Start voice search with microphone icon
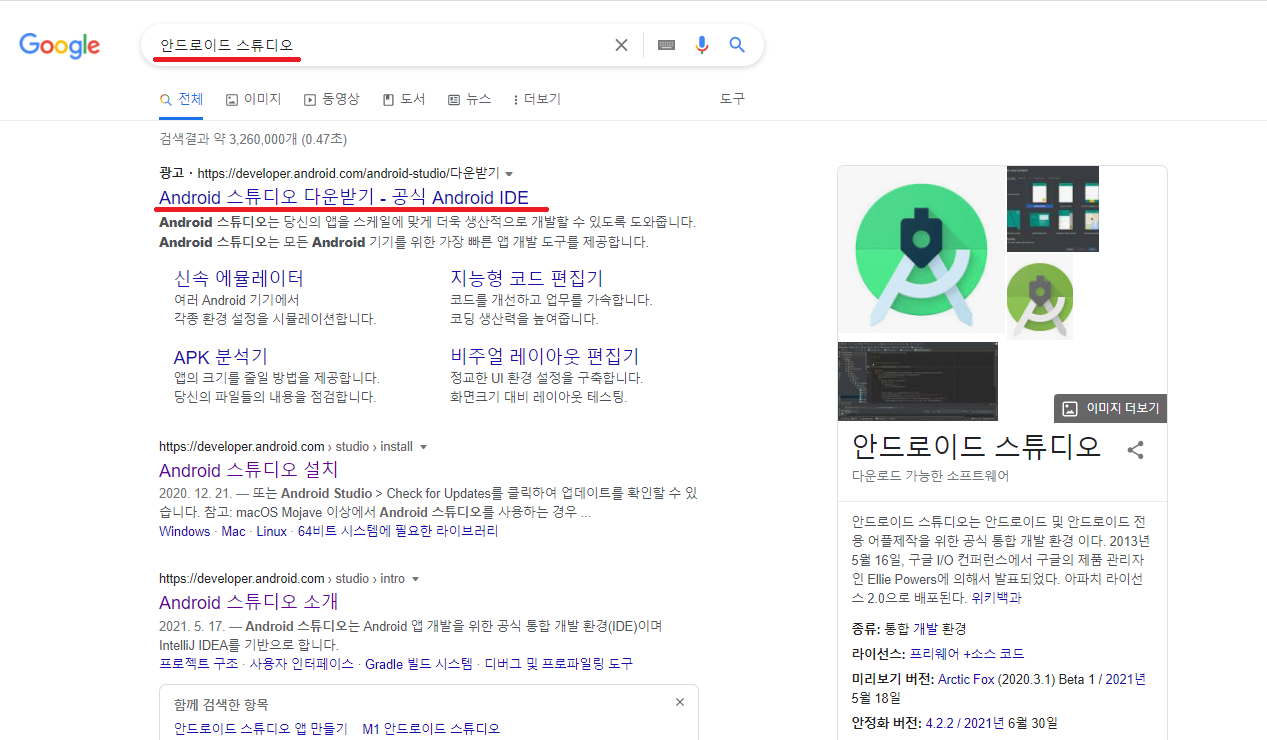Image resolution: width=1267 pixels, height=740 pixels. point(702,45)
